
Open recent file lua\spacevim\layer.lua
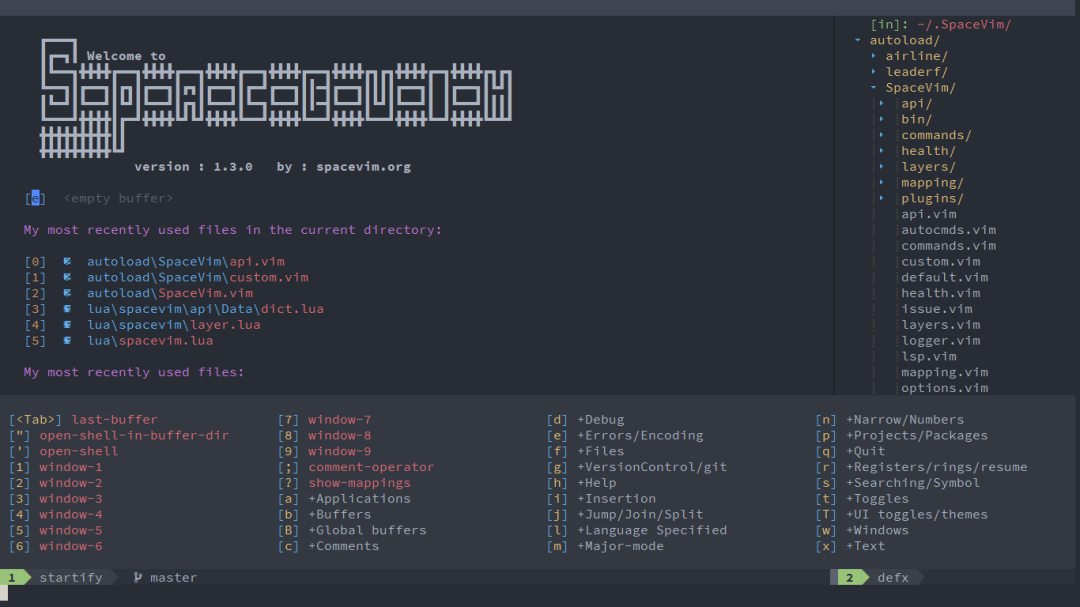170,325
